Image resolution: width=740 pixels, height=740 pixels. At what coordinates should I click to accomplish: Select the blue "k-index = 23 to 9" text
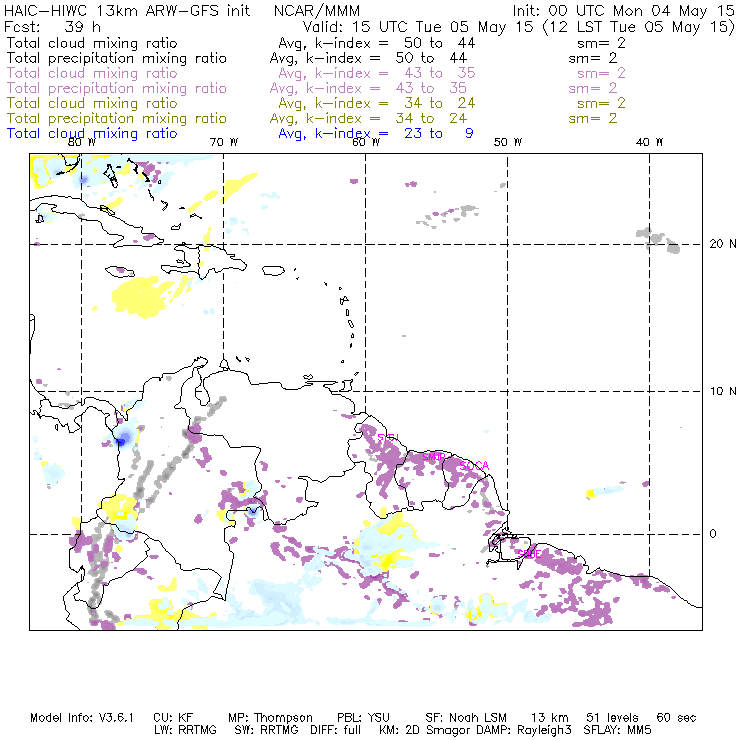coord(395,134)
